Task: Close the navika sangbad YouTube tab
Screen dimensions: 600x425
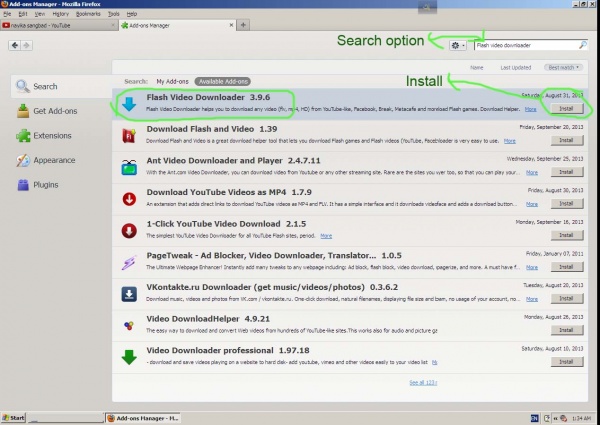Action: point(113,25)
